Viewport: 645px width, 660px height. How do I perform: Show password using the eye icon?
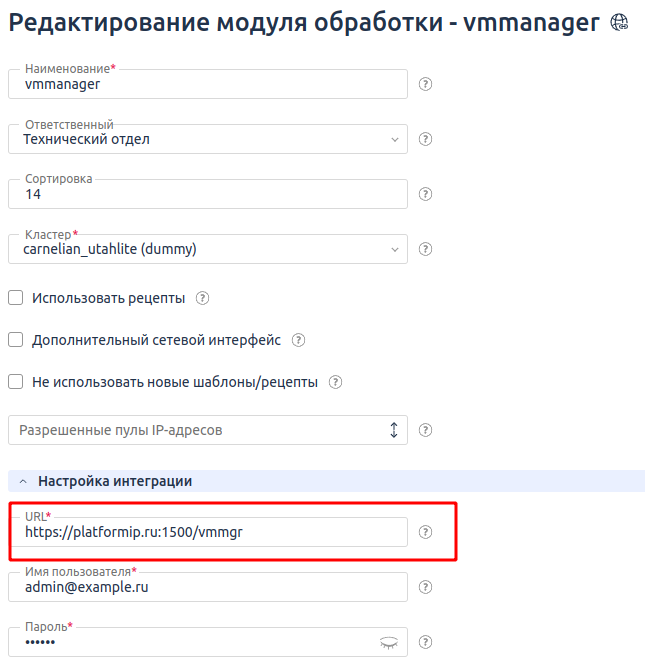389,643
